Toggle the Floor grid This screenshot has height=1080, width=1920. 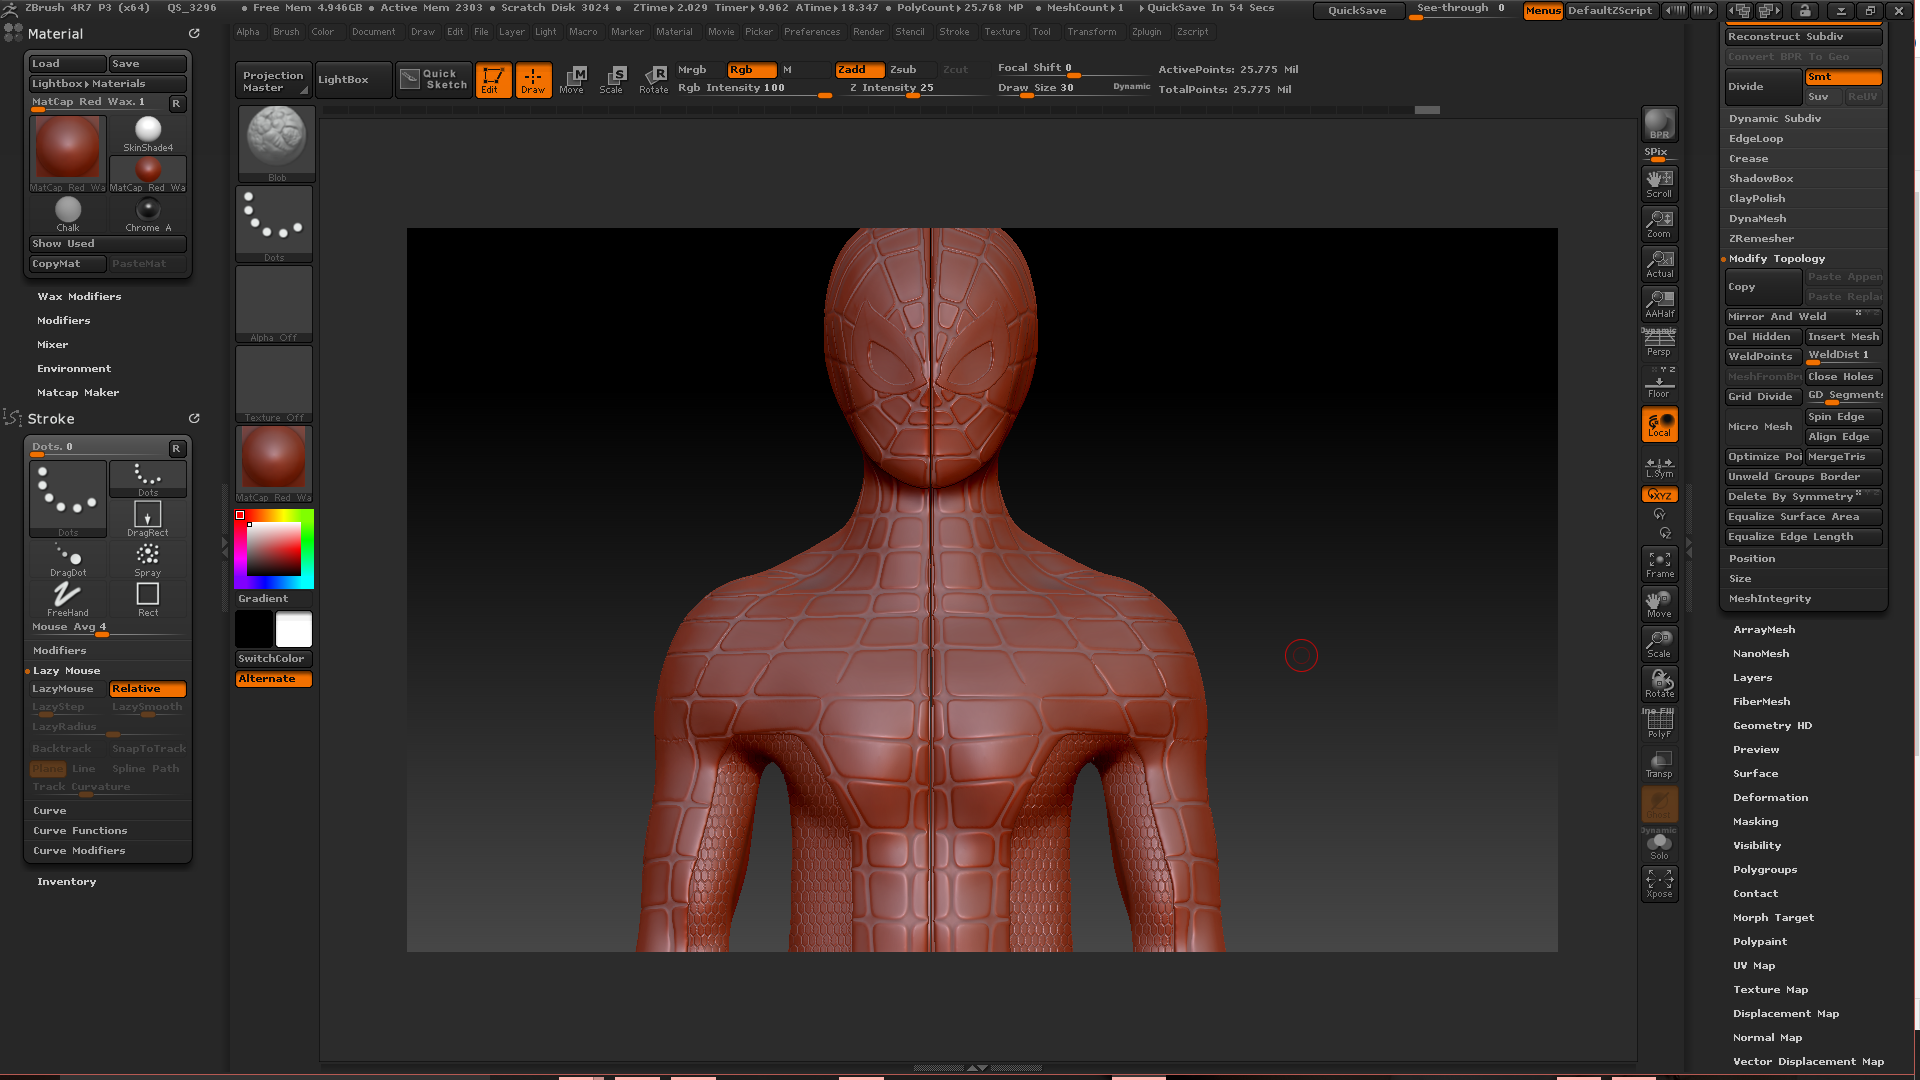point(1659,383)
